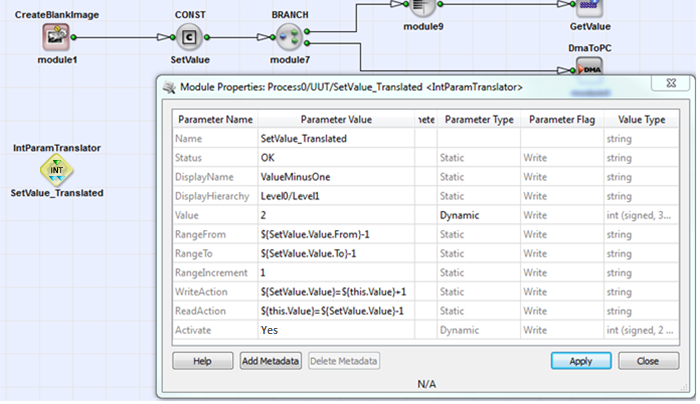Viewport: 700px width, 404px height.
Task: Close the properties dialog with Close button
Action: (647, 360)
